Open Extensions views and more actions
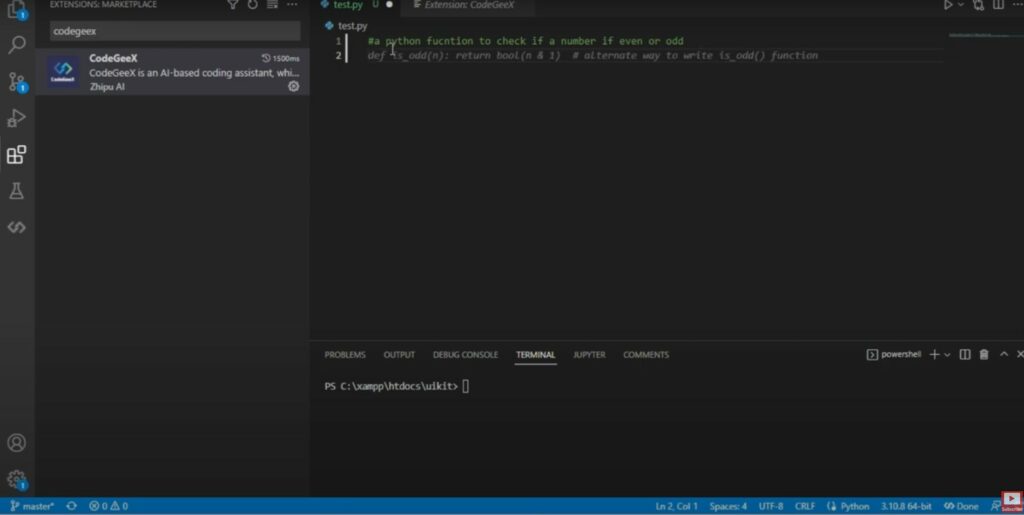Screen dimensions: 1024x515 coord(292,5)
